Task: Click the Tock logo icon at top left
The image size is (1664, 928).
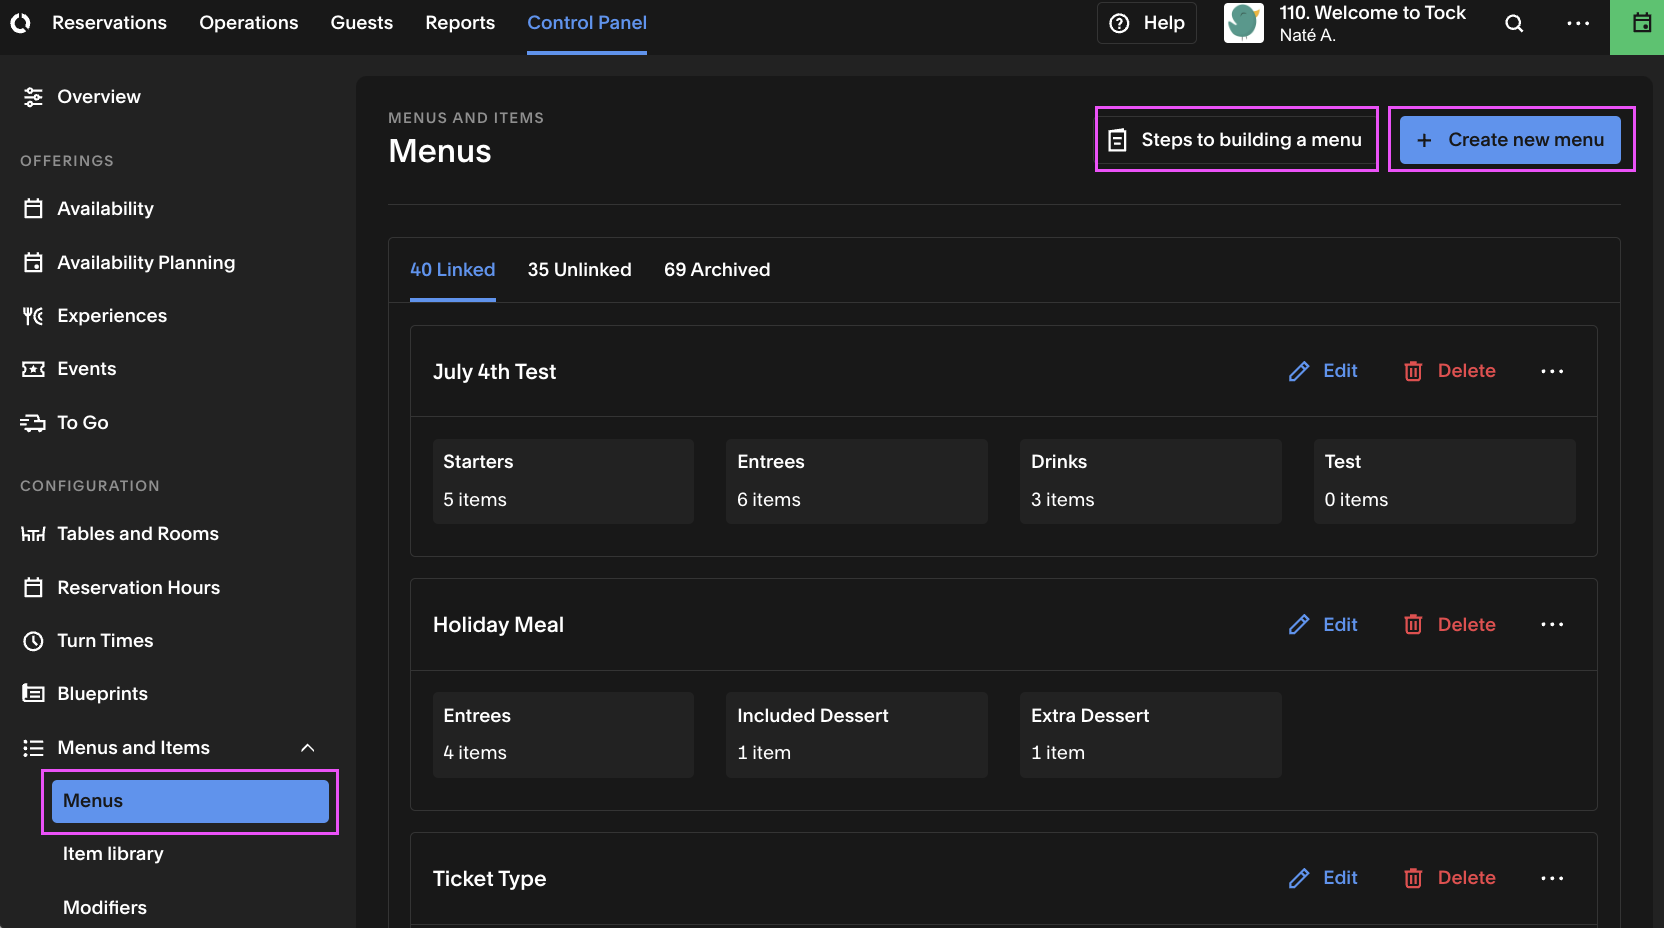Action: [21, 22]
